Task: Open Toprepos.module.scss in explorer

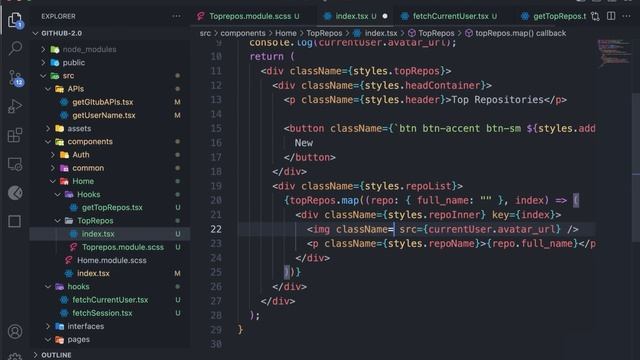Action: point(122,247)
